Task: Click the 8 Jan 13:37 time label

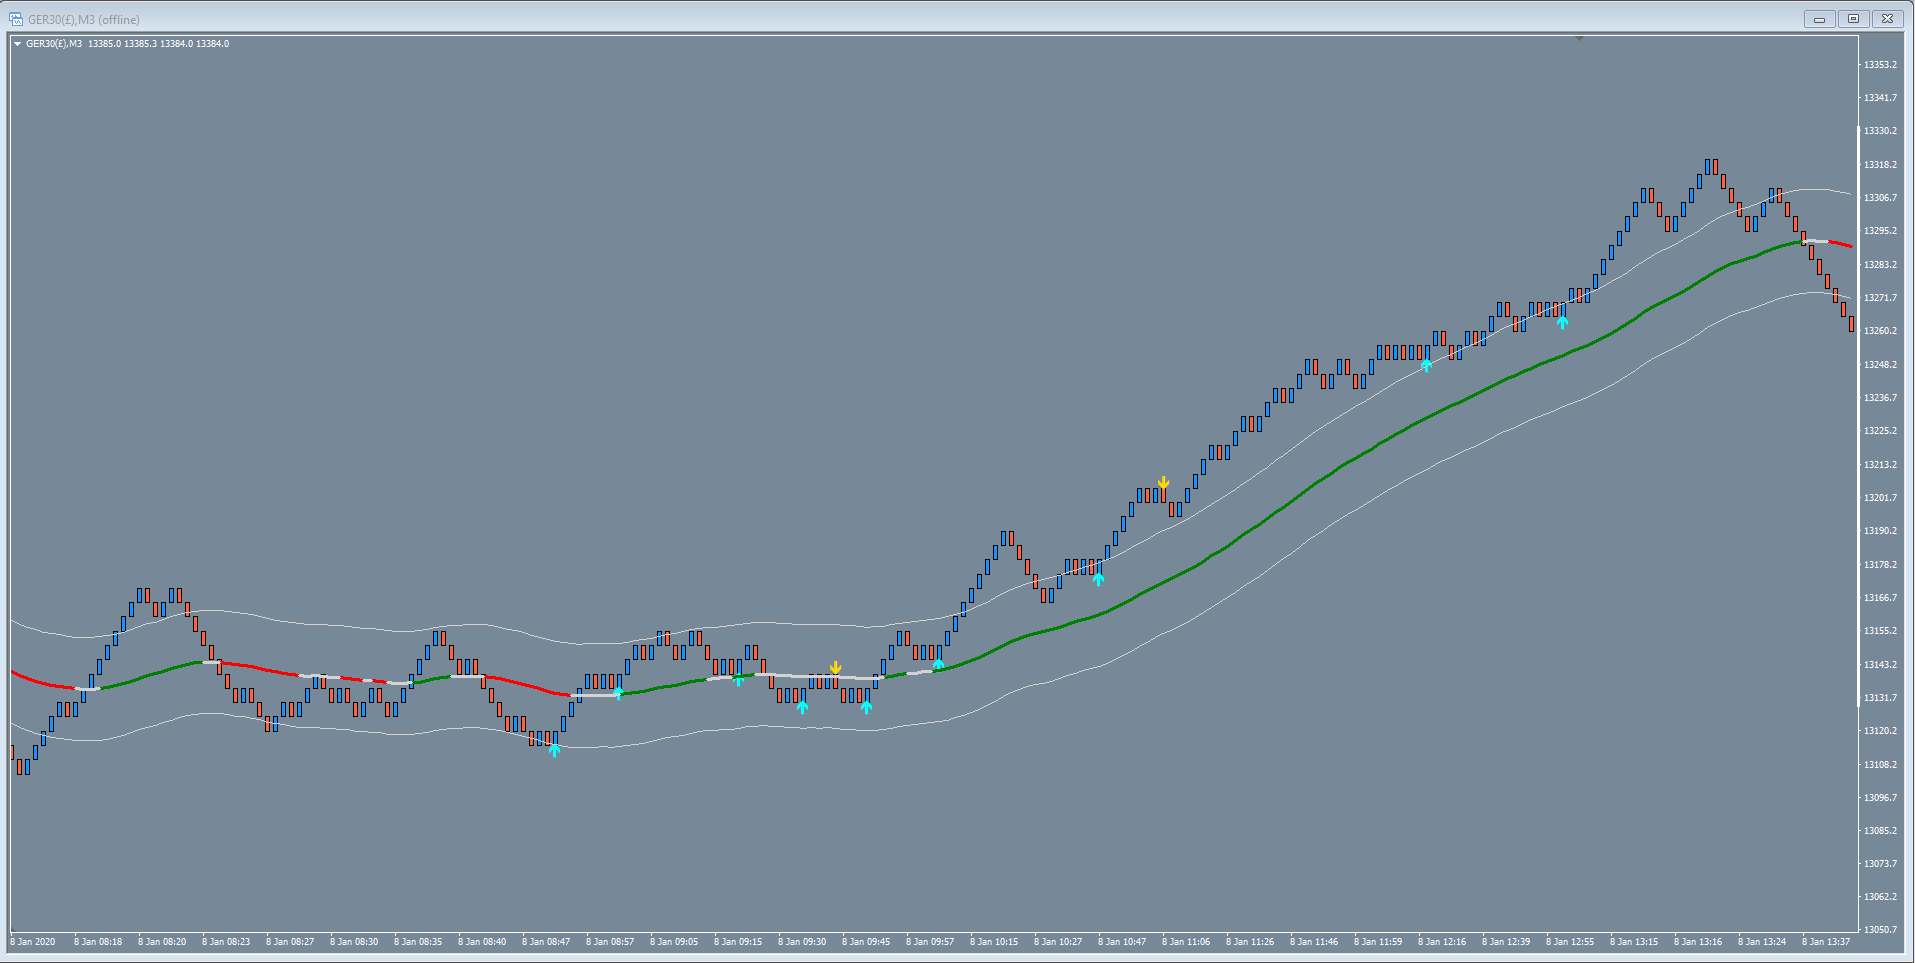Action: [1826, 942]
